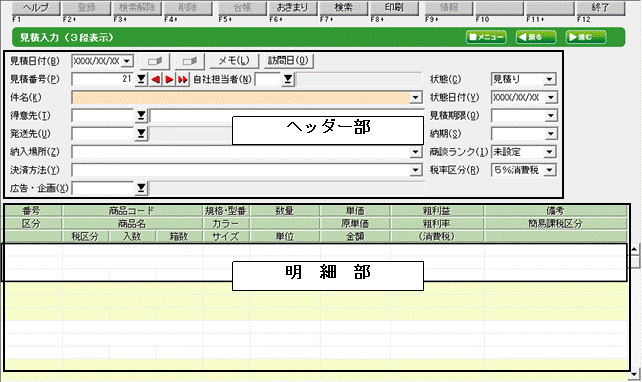Expand the 件名 combo box arrow

click(x=416, y=97)
